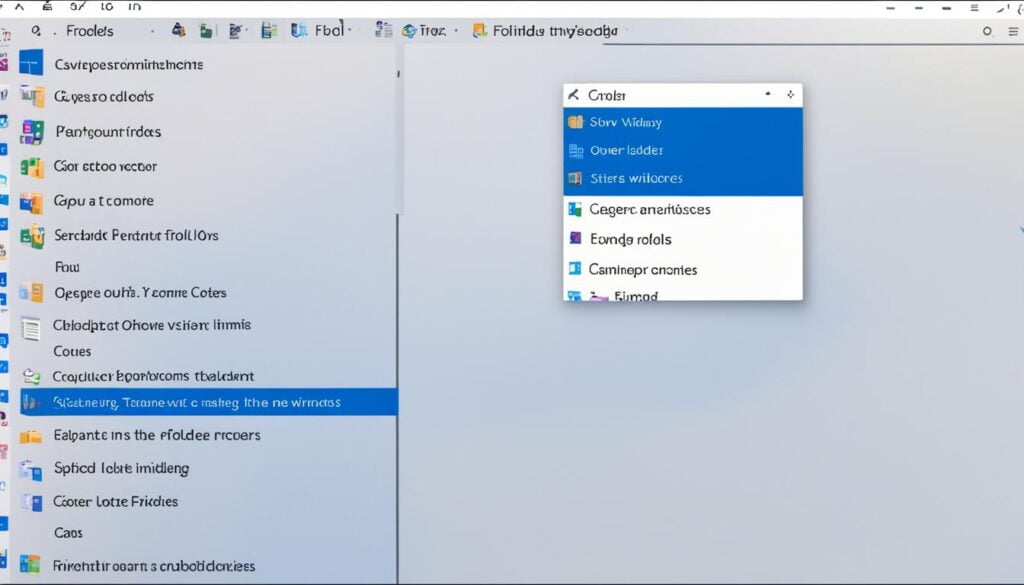This screenshot has height=585, width=1024.
Task: Click the icon beside Gpu a t comore
Action: coord(31,202)
